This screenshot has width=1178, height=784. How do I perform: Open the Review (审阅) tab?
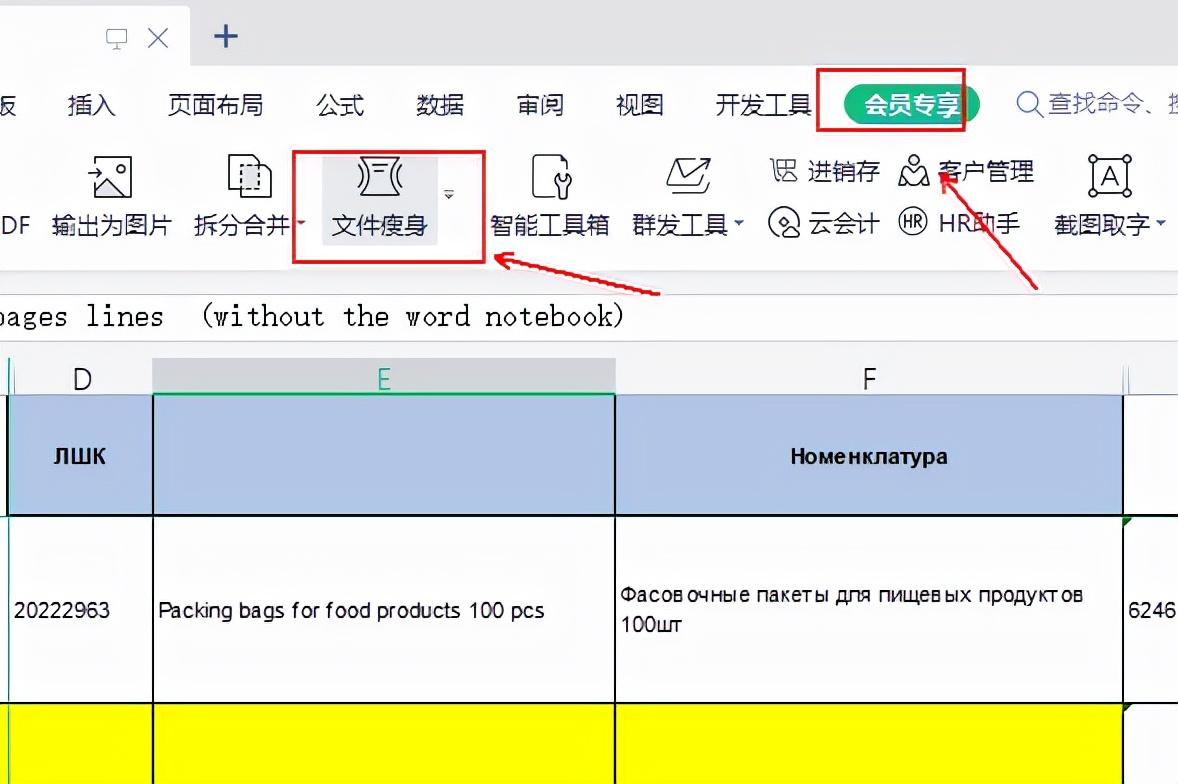pyautogui.click(x=539, y=105)
